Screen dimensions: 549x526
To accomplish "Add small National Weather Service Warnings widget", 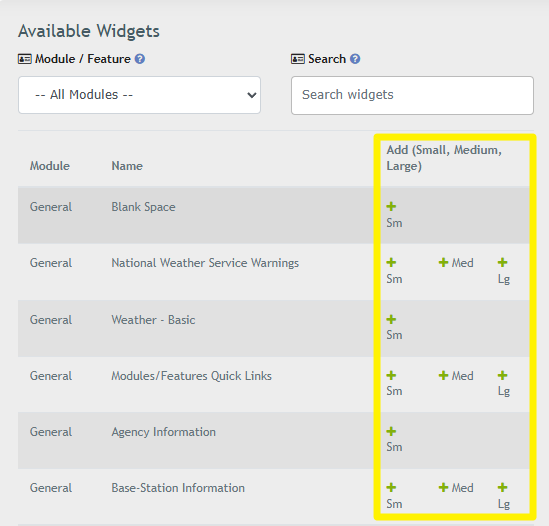I will [x=394, y=271].
